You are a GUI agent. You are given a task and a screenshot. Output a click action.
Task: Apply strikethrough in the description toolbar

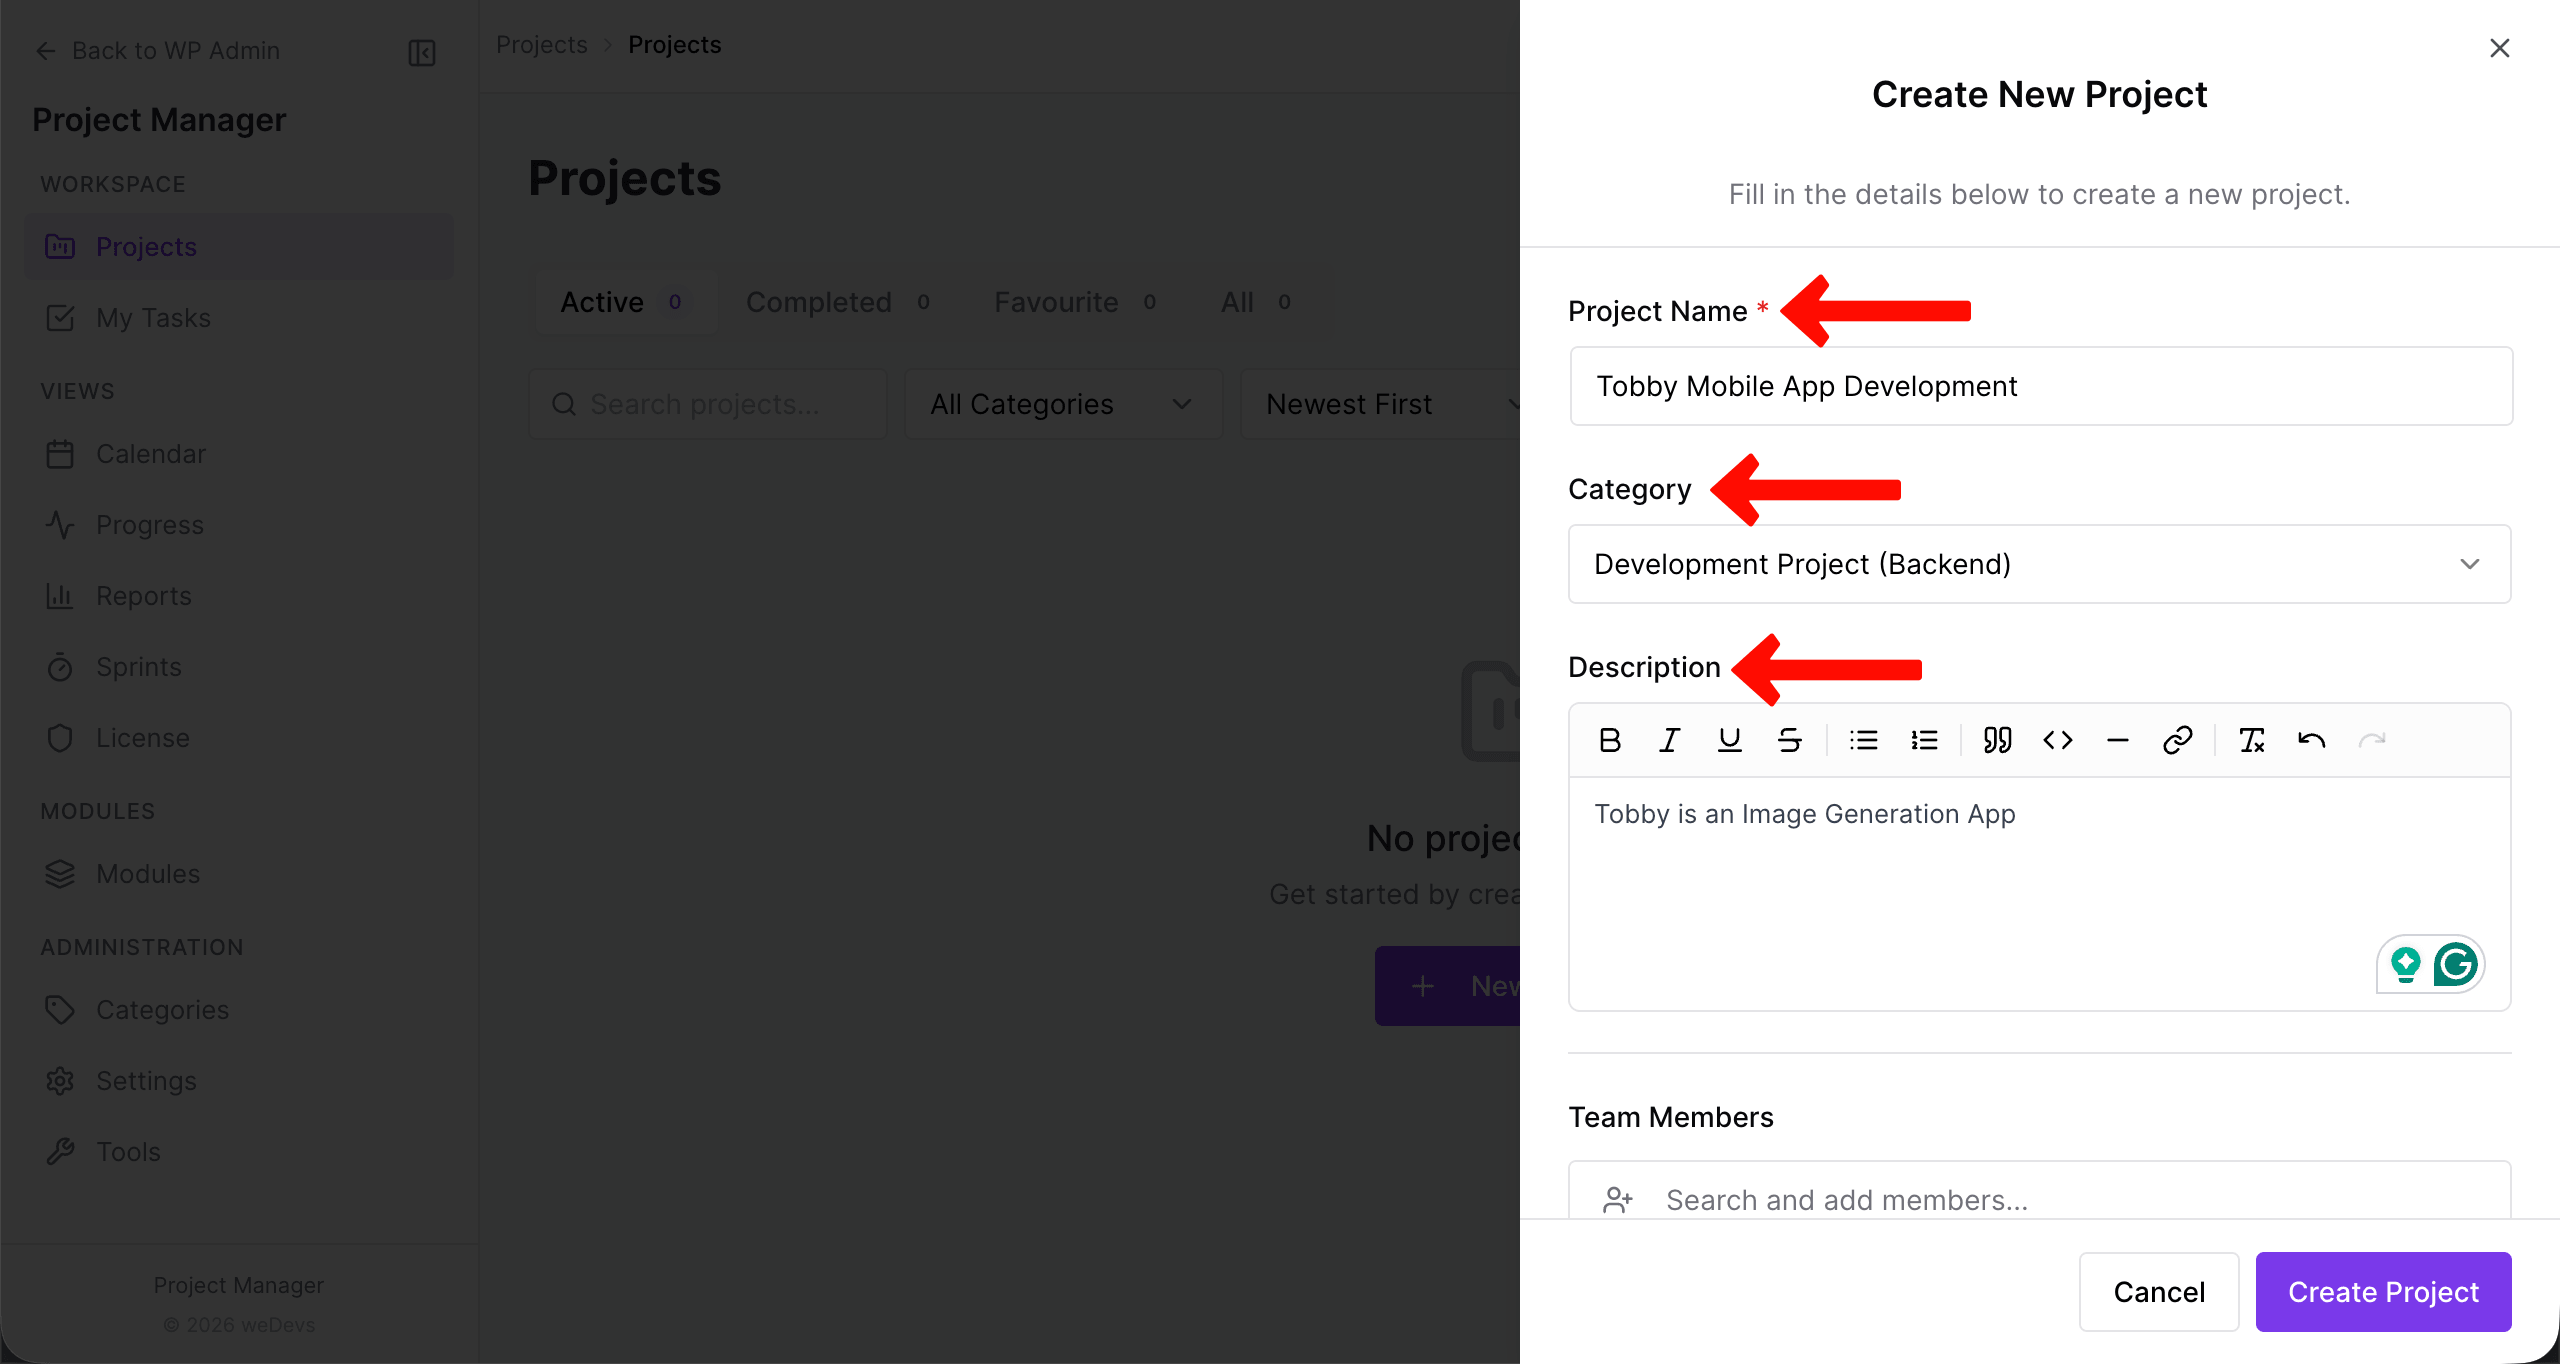pyautogui.click(x=1789, y=740)
